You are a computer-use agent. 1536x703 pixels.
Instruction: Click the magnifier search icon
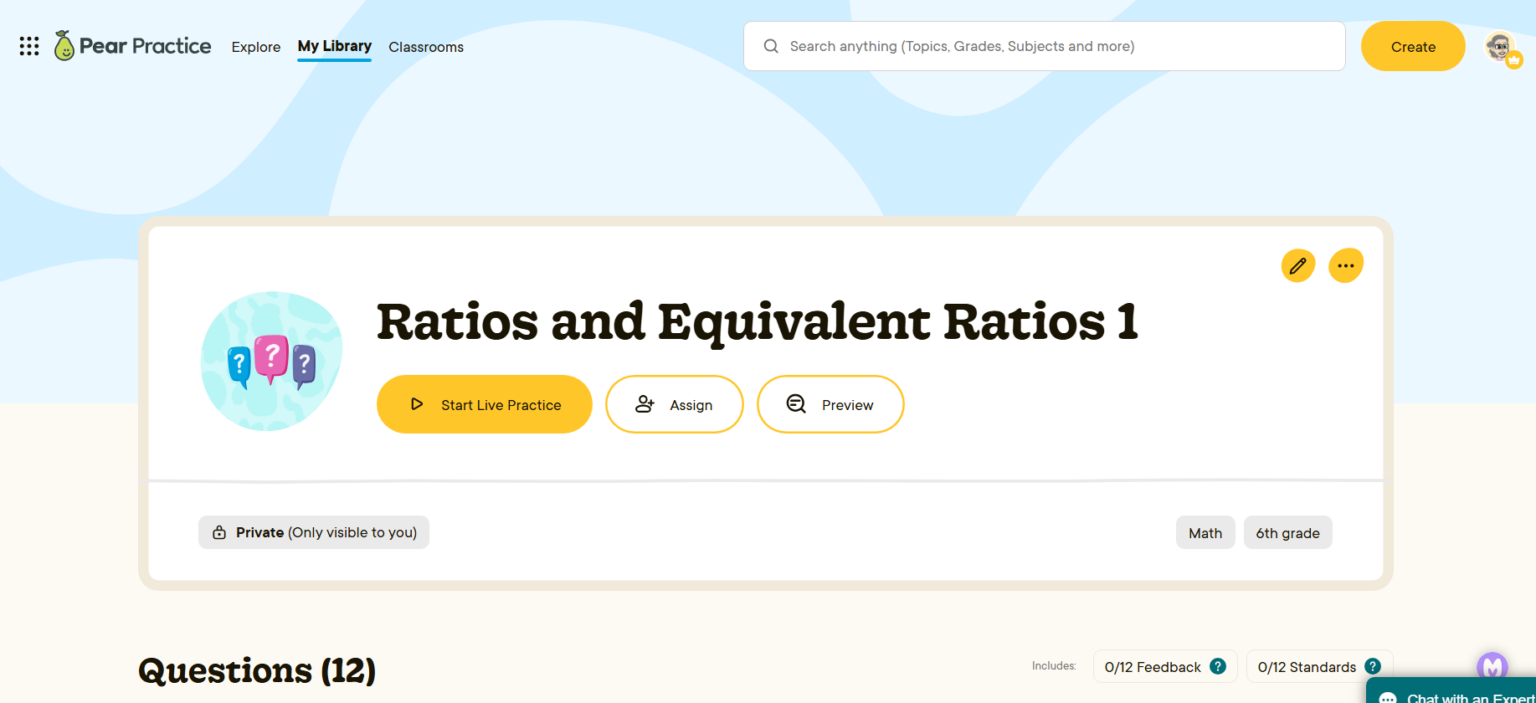tap(771, 46)
